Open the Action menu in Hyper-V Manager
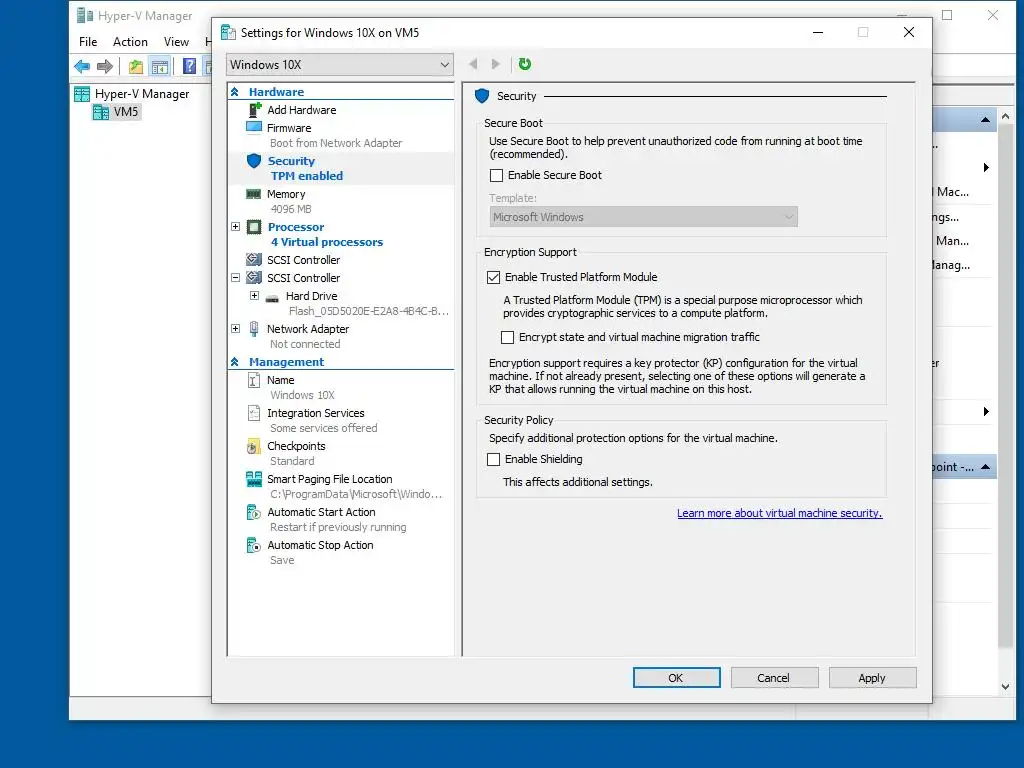The image size is (1024, 768). coord(130,42)
